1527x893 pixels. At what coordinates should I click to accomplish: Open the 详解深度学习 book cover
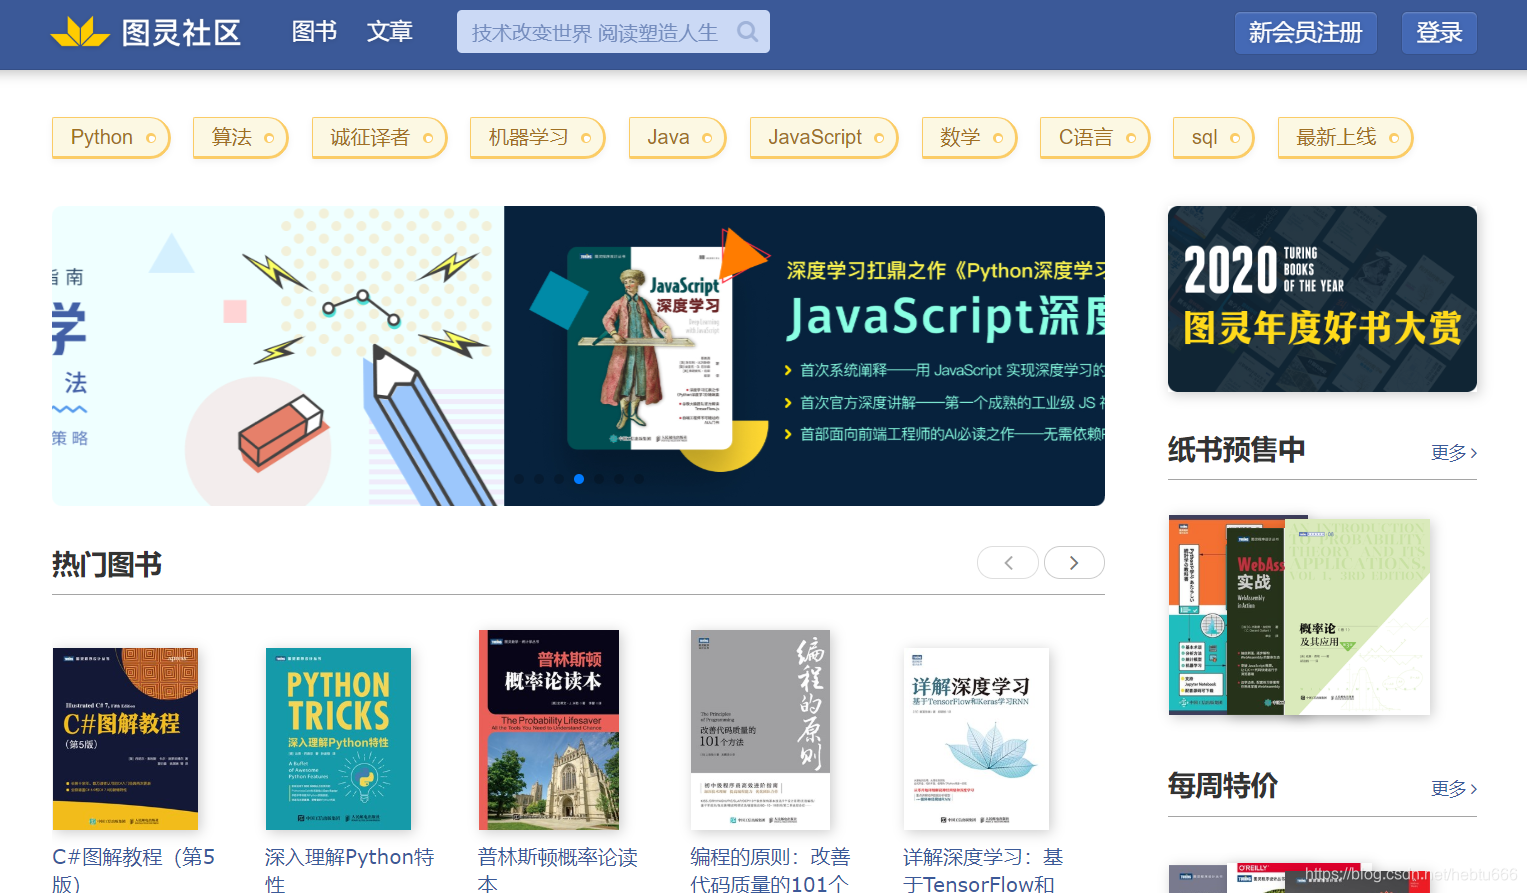point(976,739)
